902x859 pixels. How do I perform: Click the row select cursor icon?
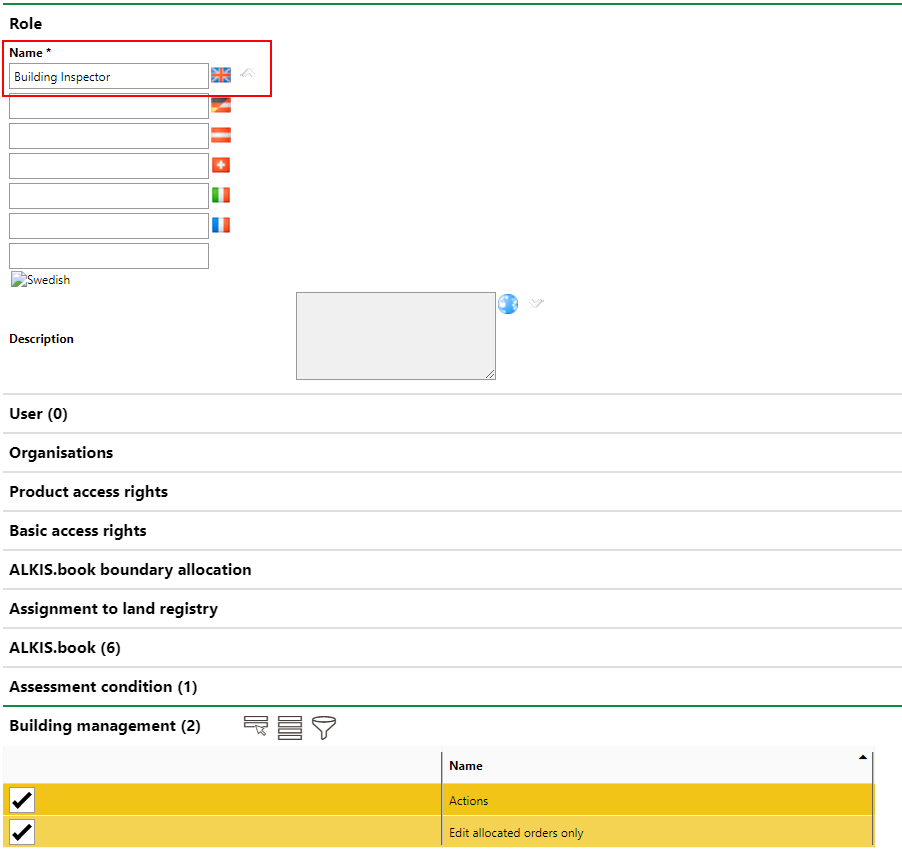[256, 727]
